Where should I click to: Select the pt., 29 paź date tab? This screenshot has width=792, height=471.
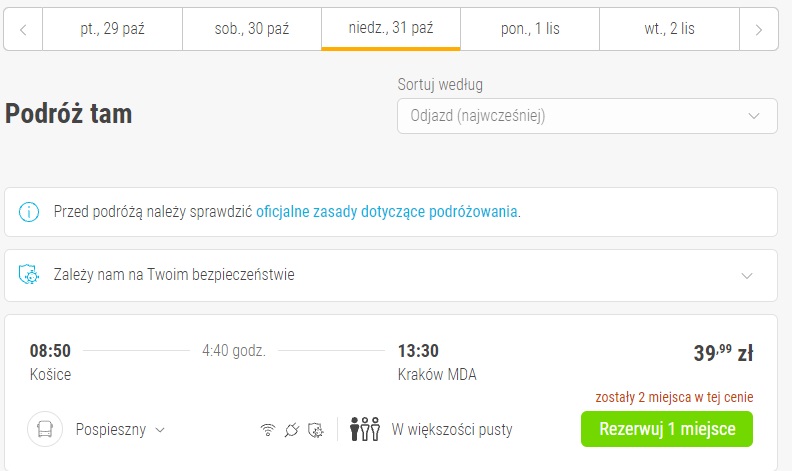tap(112, 29)
